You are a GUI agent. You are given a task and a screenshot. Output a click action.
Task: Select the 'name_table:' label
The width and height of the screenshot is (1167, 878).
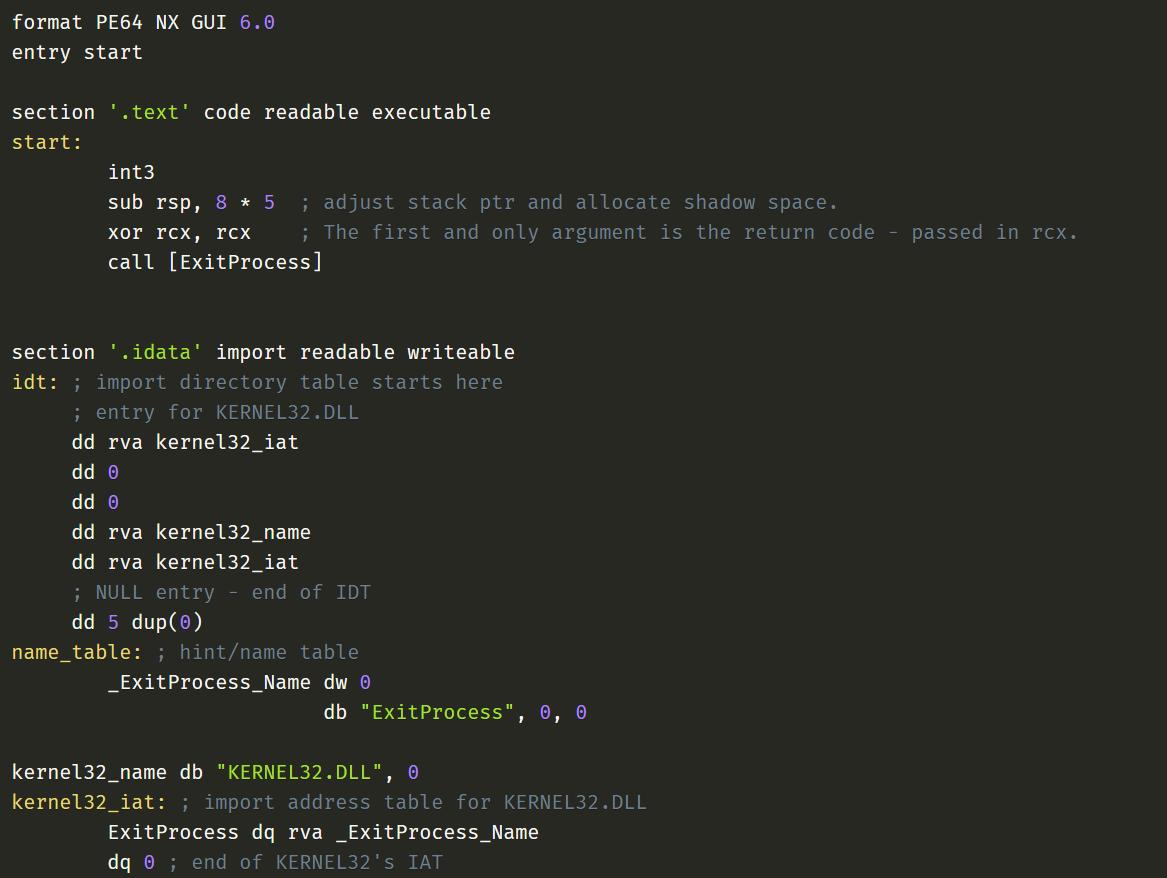pyautogui.click(x=77, y=652)
